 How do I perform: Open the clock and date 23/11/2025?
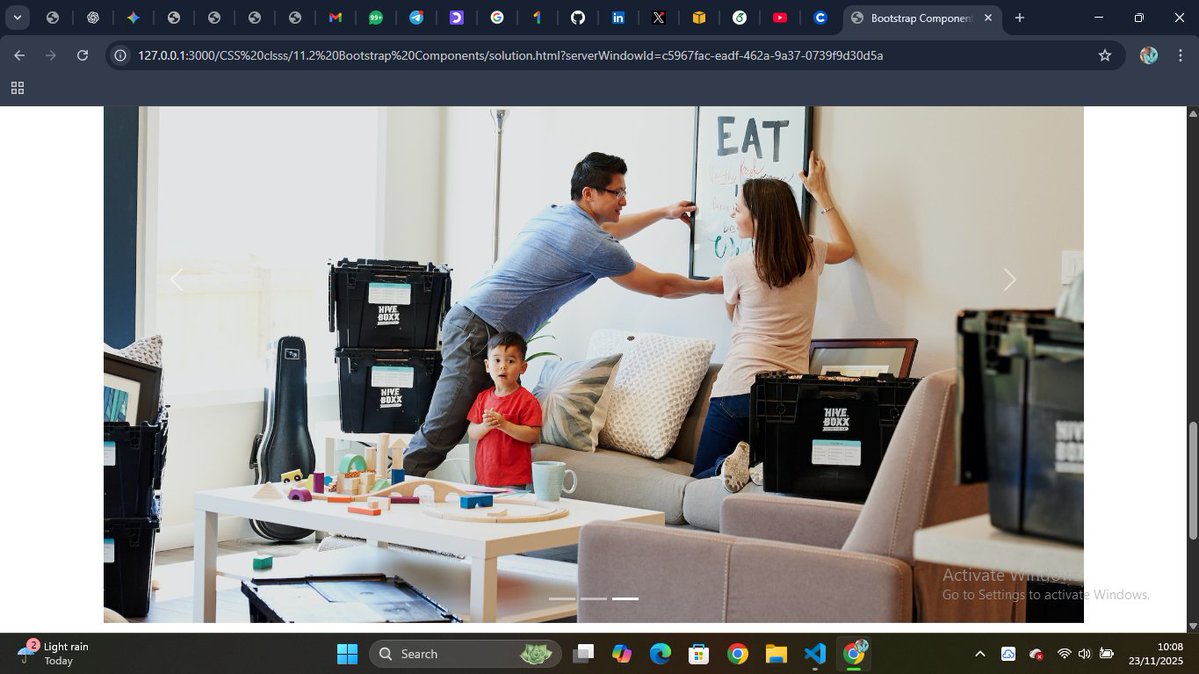coord(1155,653)
